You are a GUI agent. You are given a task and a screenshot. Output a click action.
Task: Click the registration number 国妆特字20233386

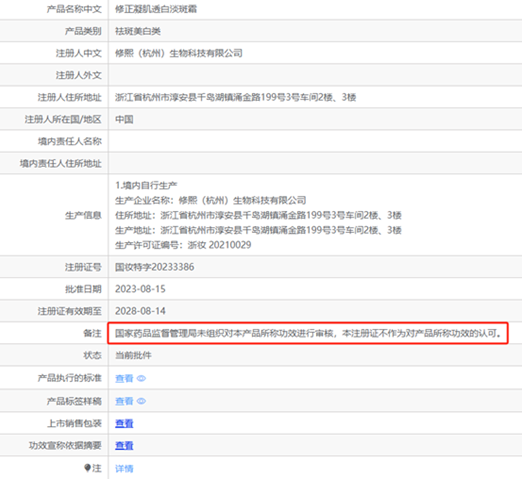[x=155, y=267]
